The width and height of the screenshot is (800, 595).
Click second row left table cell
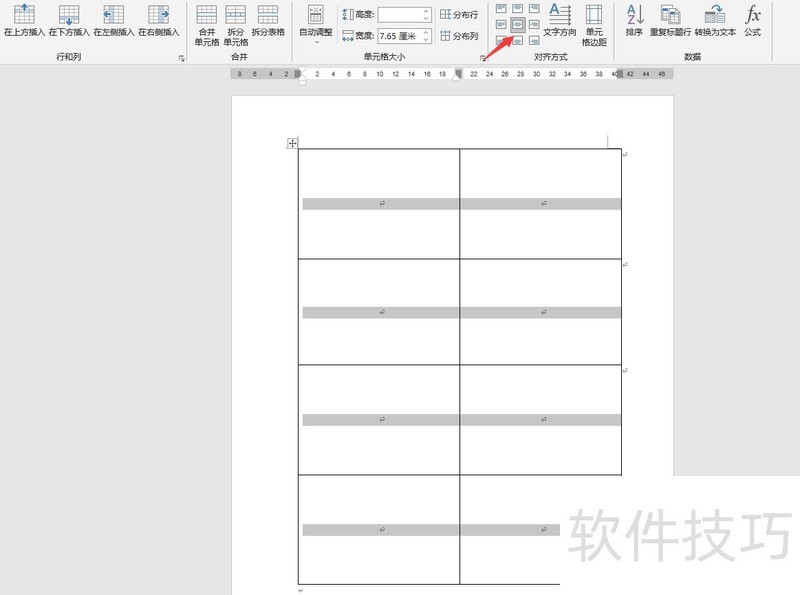[x=379, y=312]
